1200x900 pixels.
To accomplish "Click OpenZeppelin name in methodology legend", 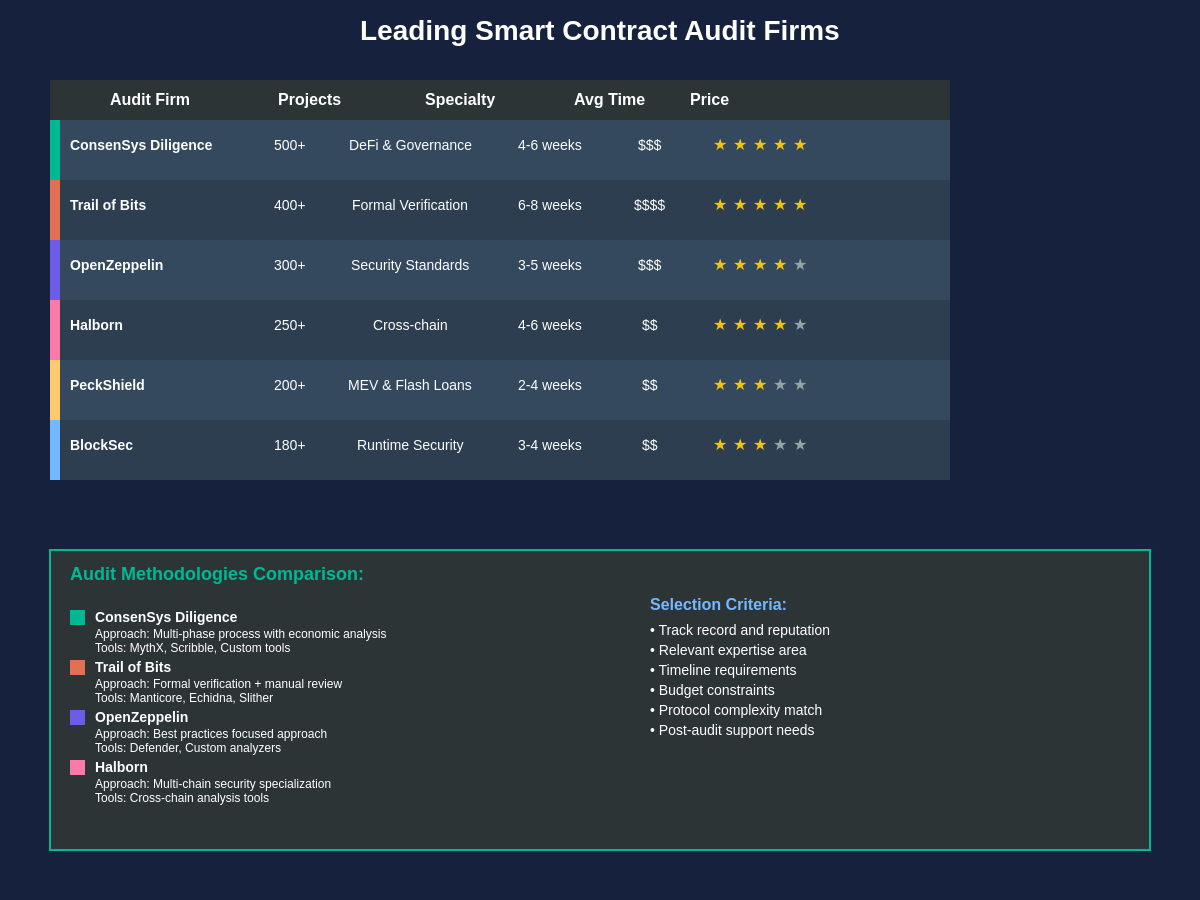I will click(x=141, y=717).
